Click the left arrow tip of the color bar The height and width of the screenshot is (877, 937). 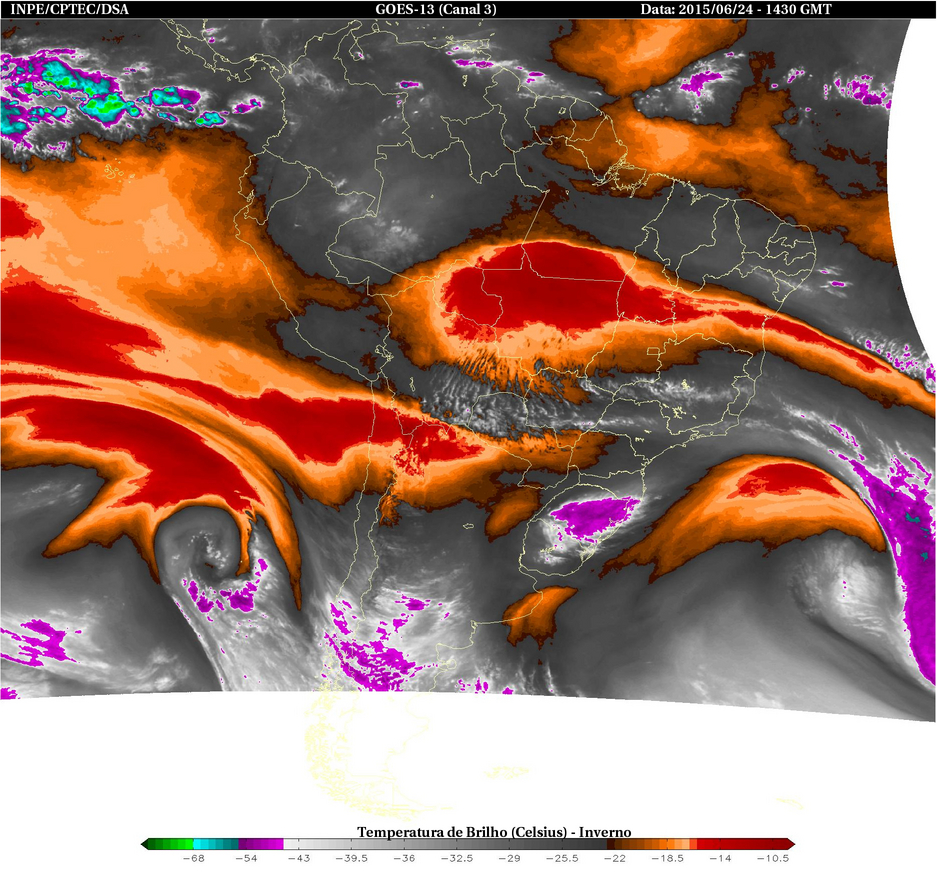pyautogui.click(x=144, y=844)
